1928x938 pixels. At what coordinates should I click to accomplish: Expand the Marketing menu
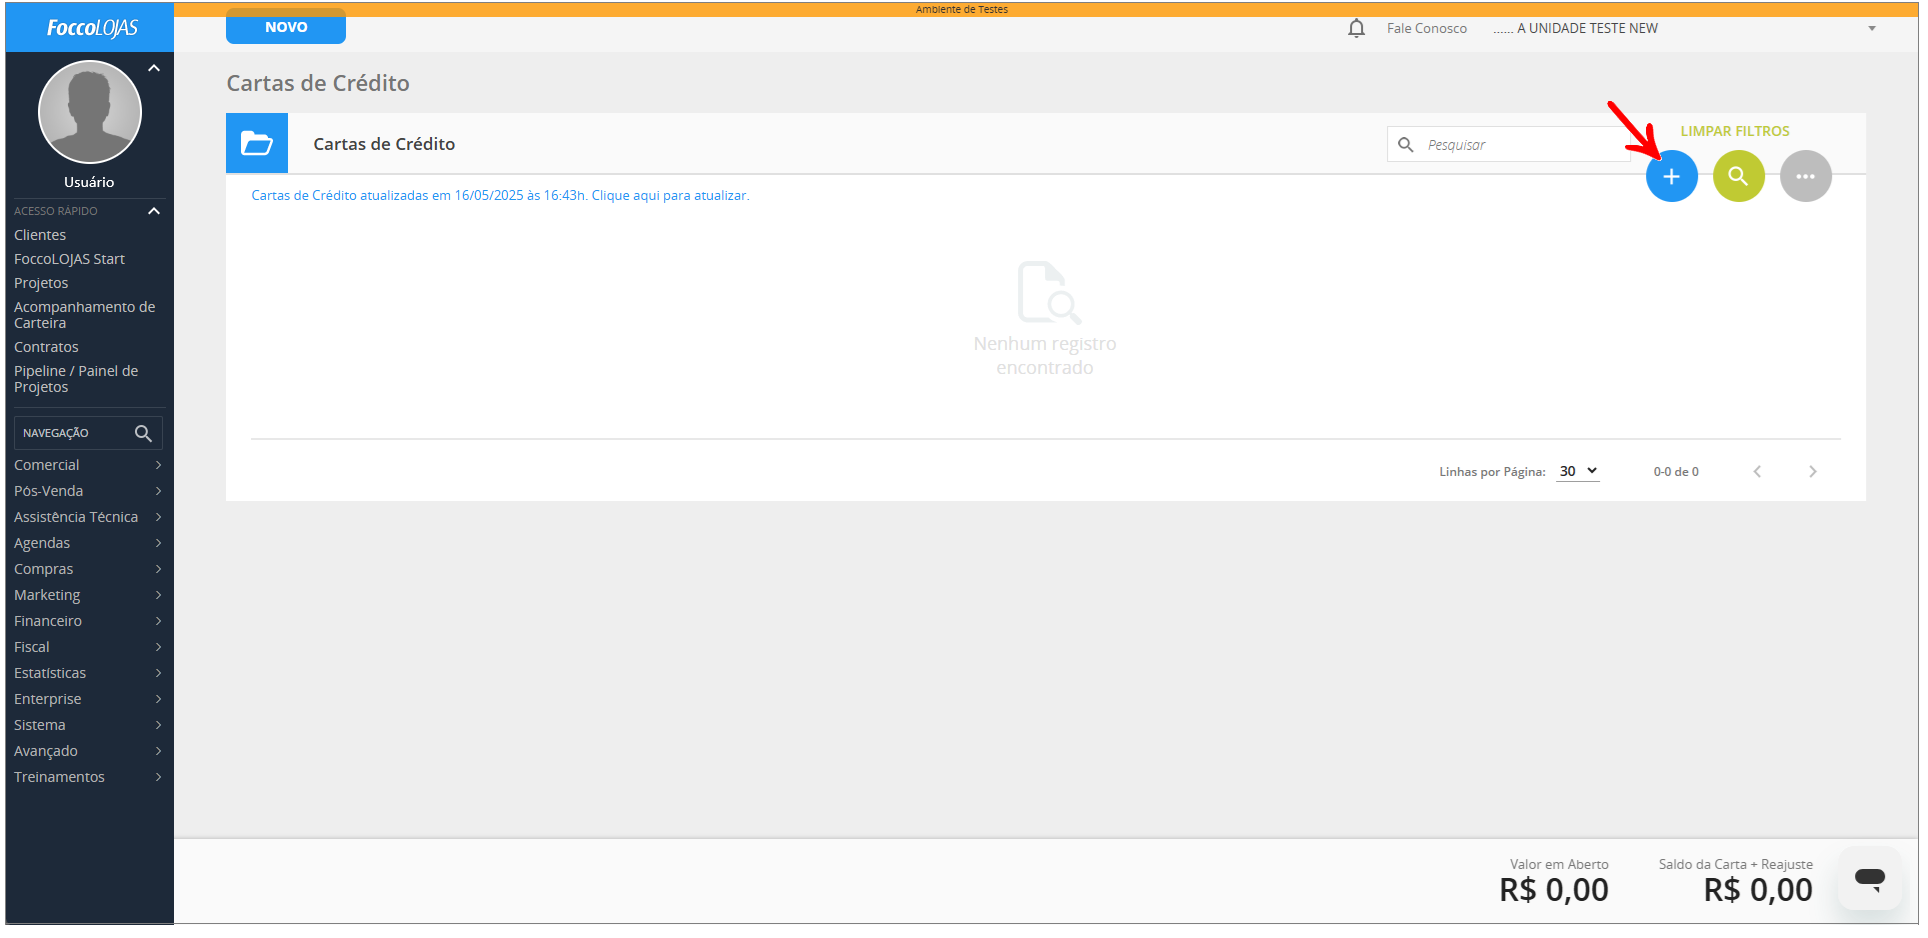pyautogui.click(x=88, y=595)
